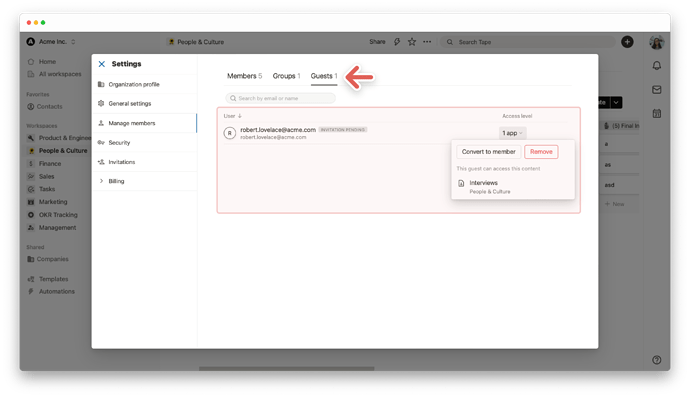This screenshot has height=396, width=690.
Task: Click the horizontal scrollbar at bottom
Action: coord(286,368)
